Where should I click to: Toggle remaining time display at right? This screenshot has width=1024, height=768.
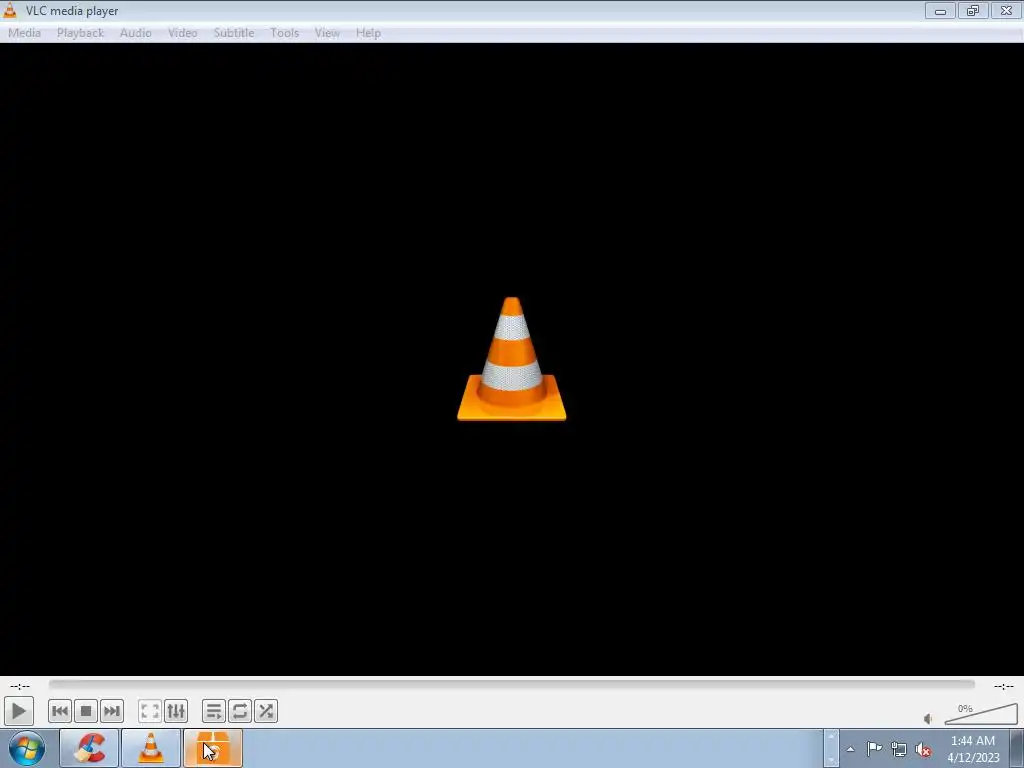tap(1004, 686)
